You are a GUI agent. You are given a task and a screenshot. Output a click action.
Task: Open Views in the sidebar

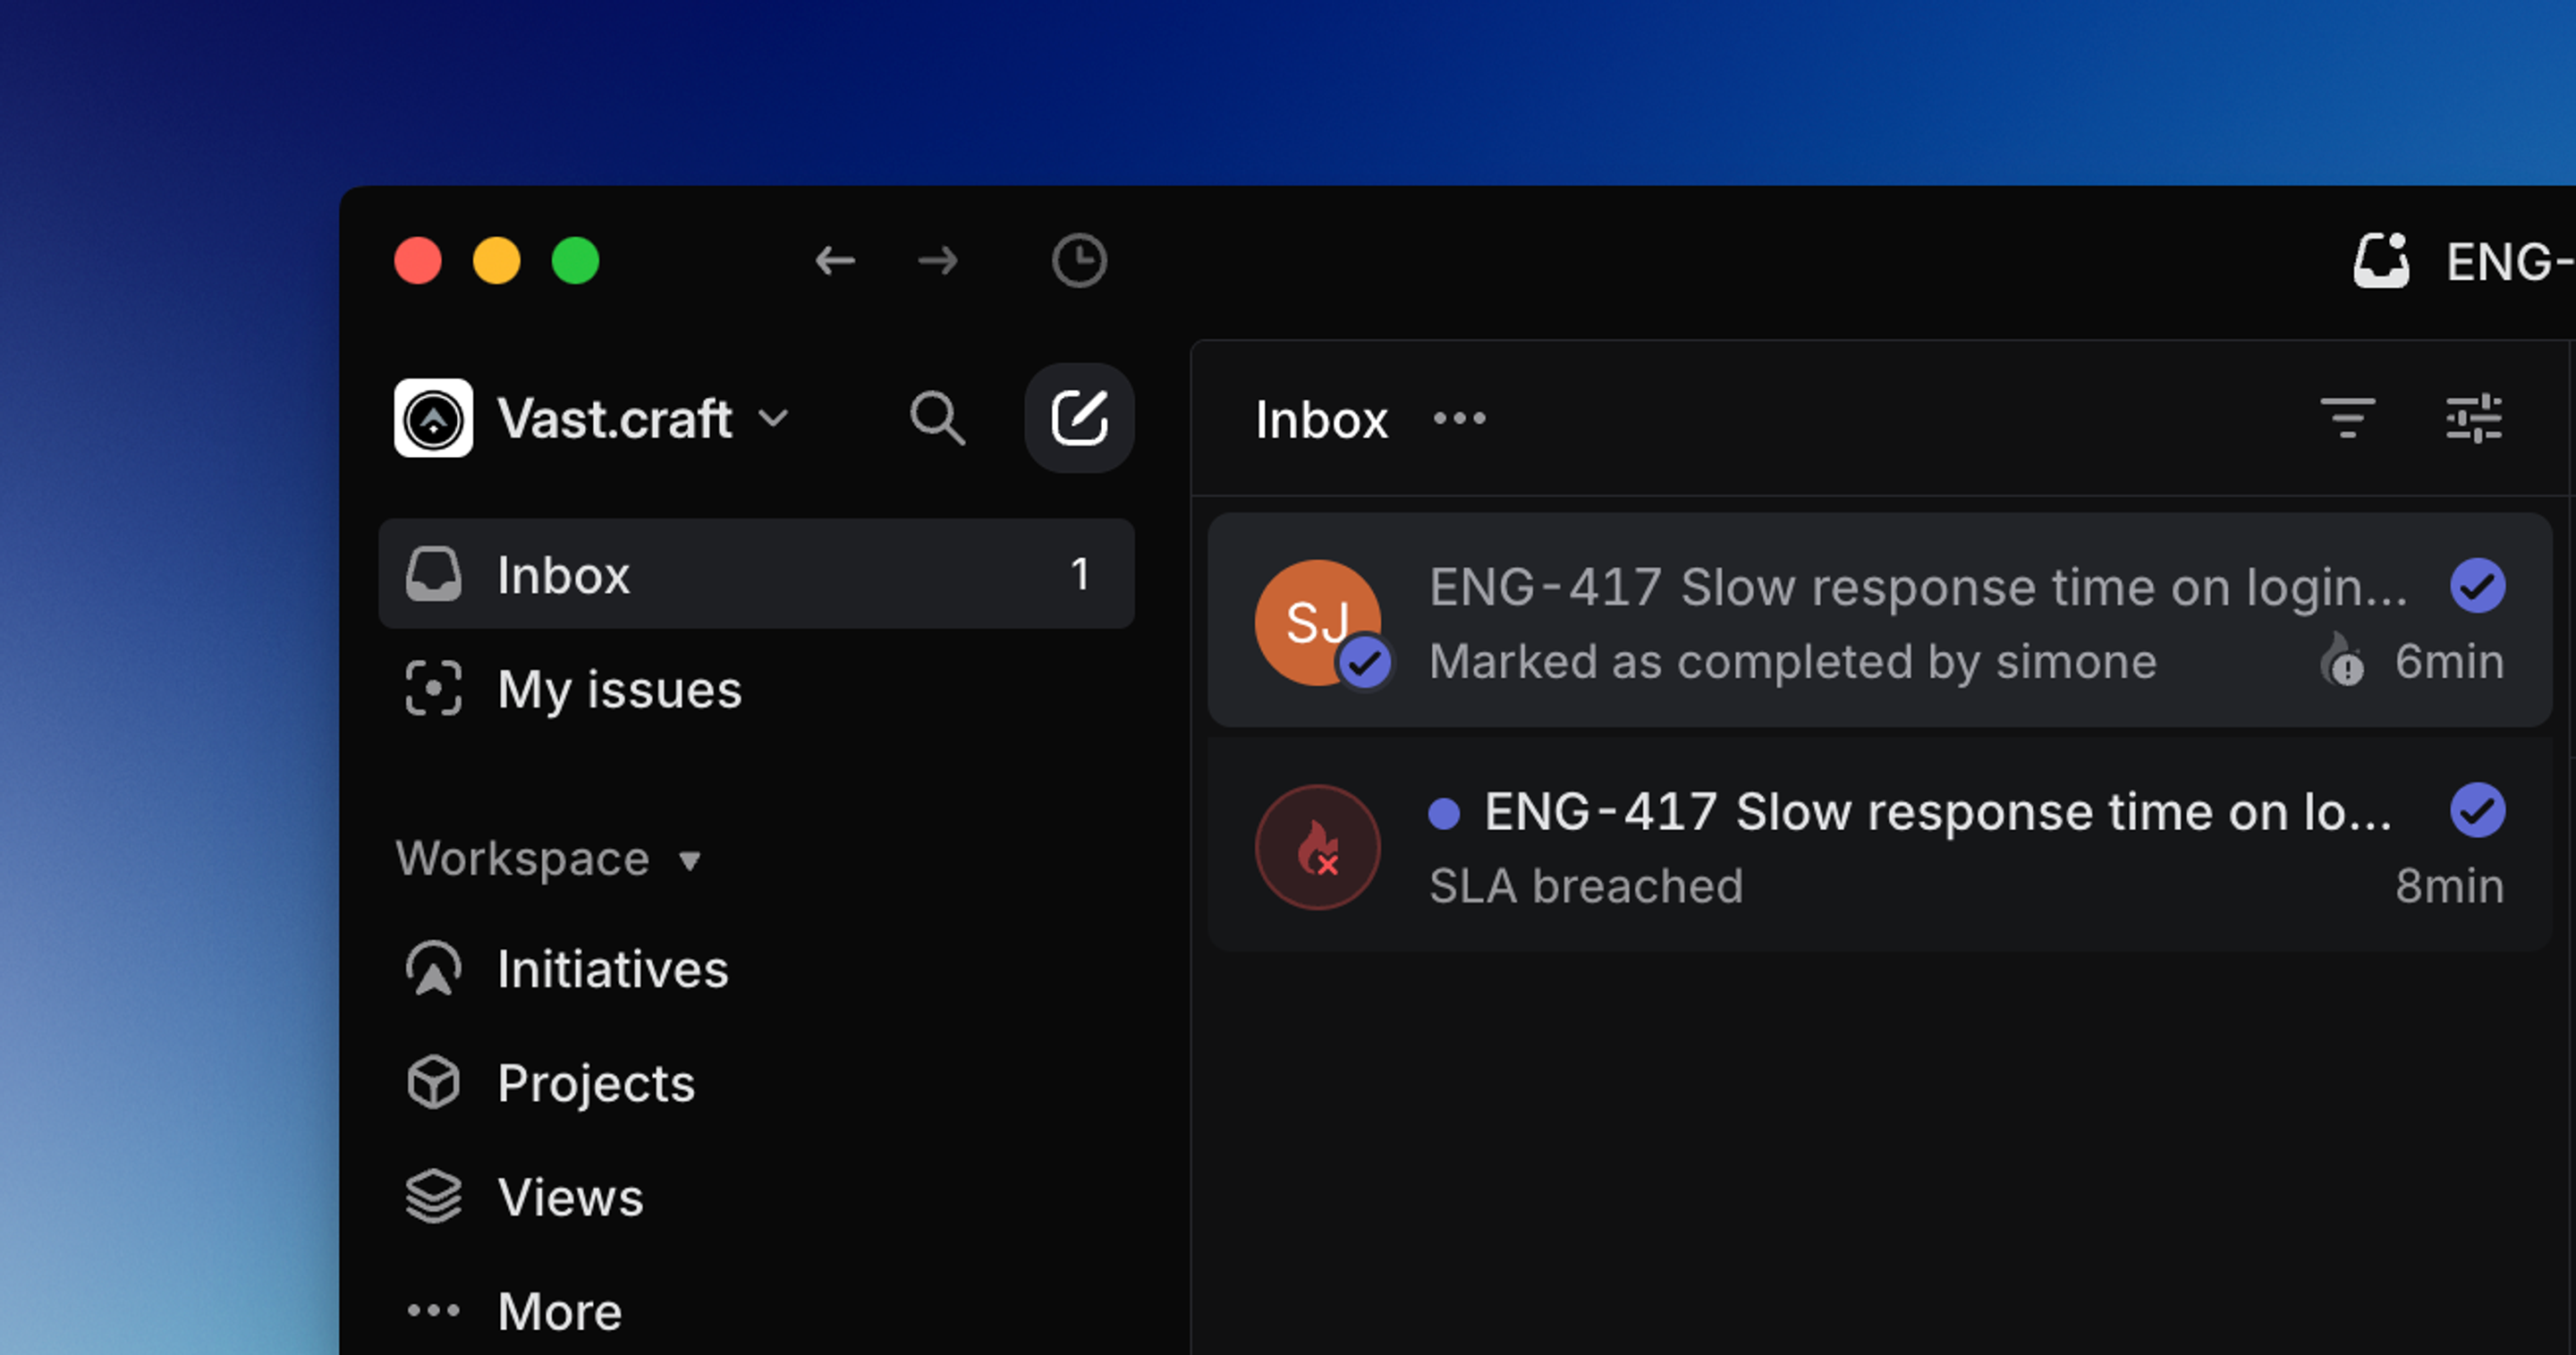756,1197
